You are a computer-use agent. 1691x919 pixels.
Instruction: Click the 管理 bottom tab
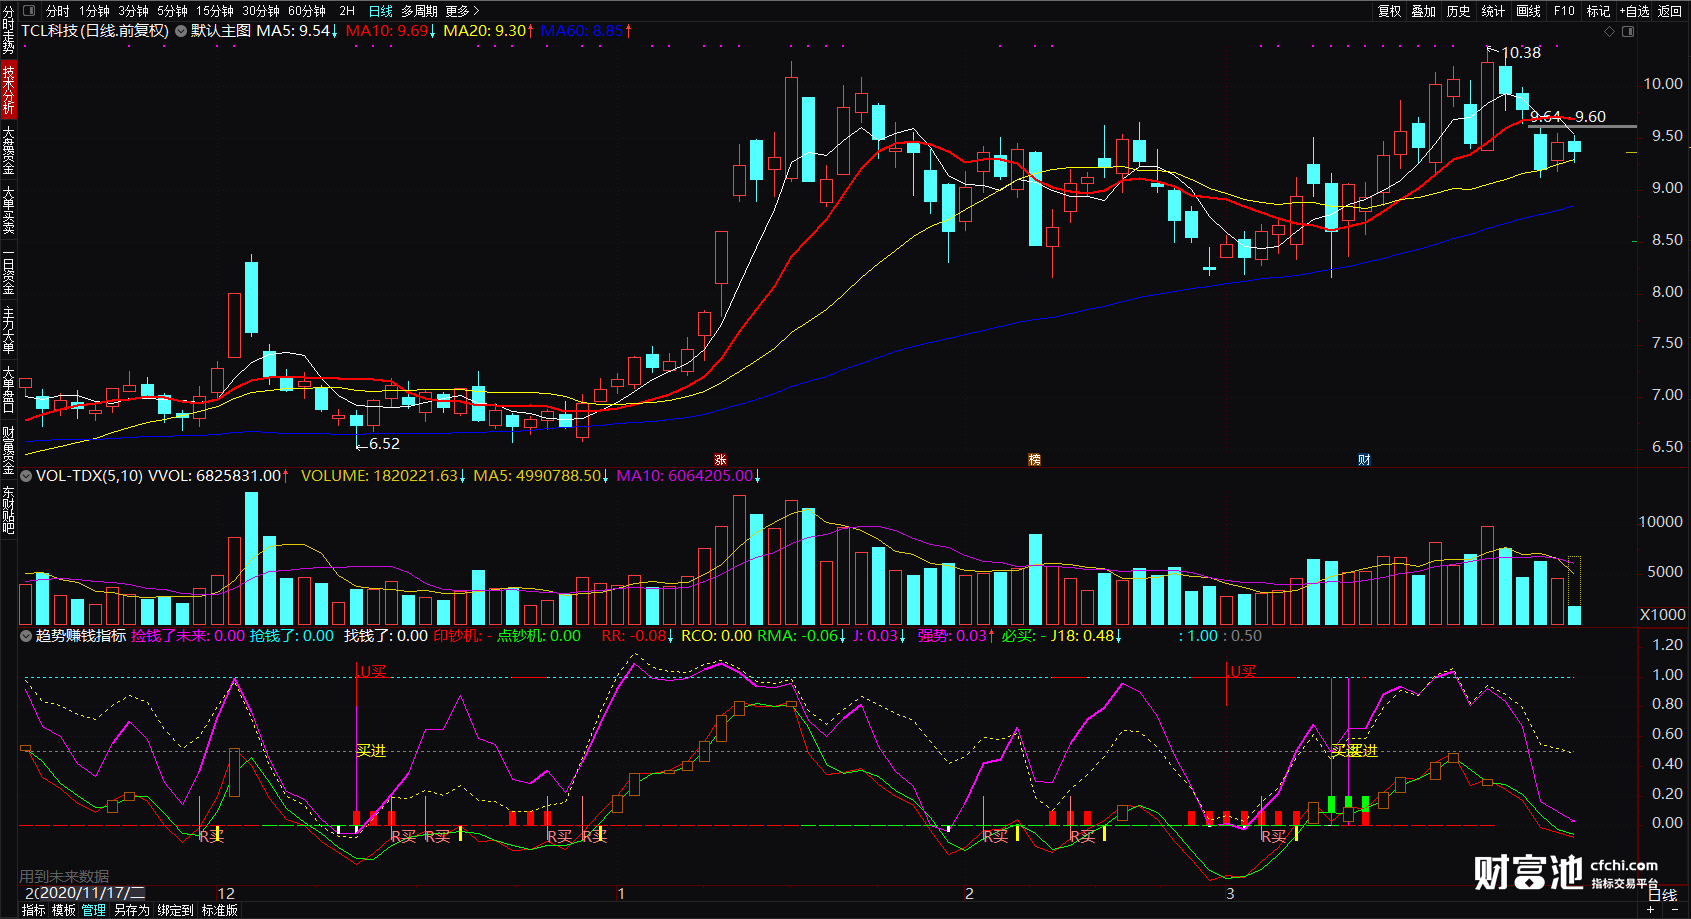[94, 910]
